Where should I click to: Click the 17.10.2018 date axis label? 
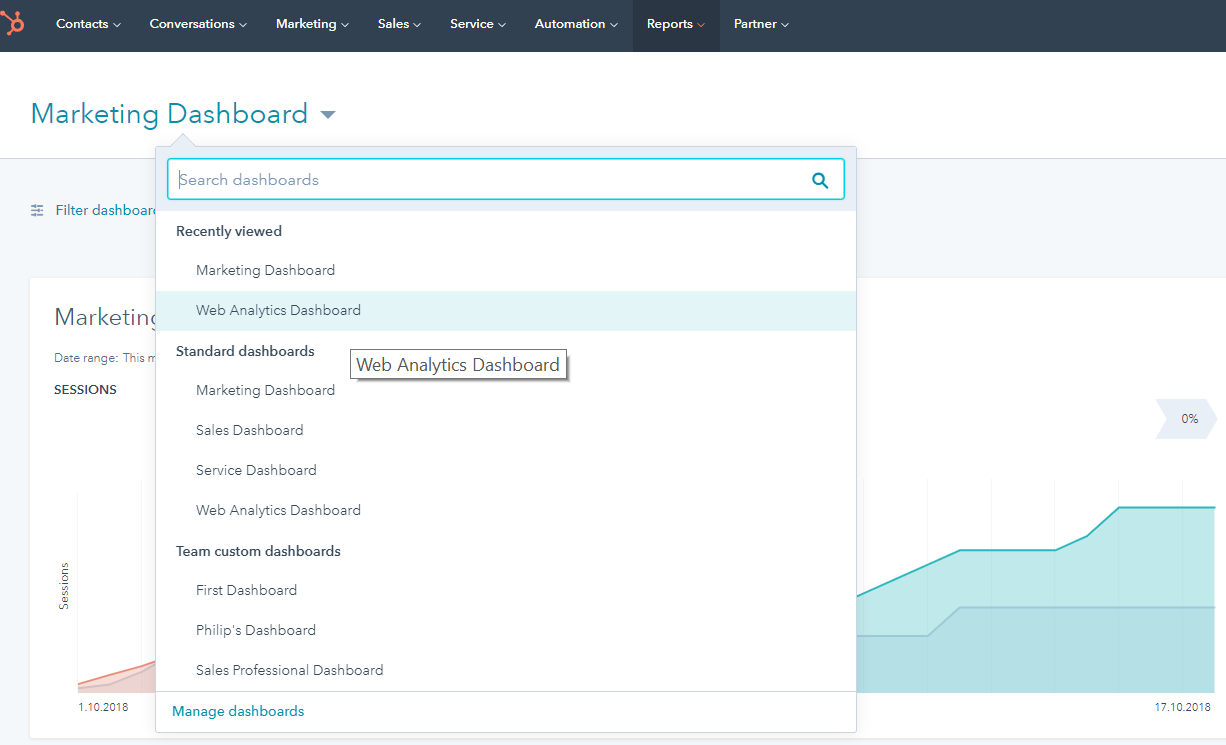pyautogui.click(x=1183, y=707)
